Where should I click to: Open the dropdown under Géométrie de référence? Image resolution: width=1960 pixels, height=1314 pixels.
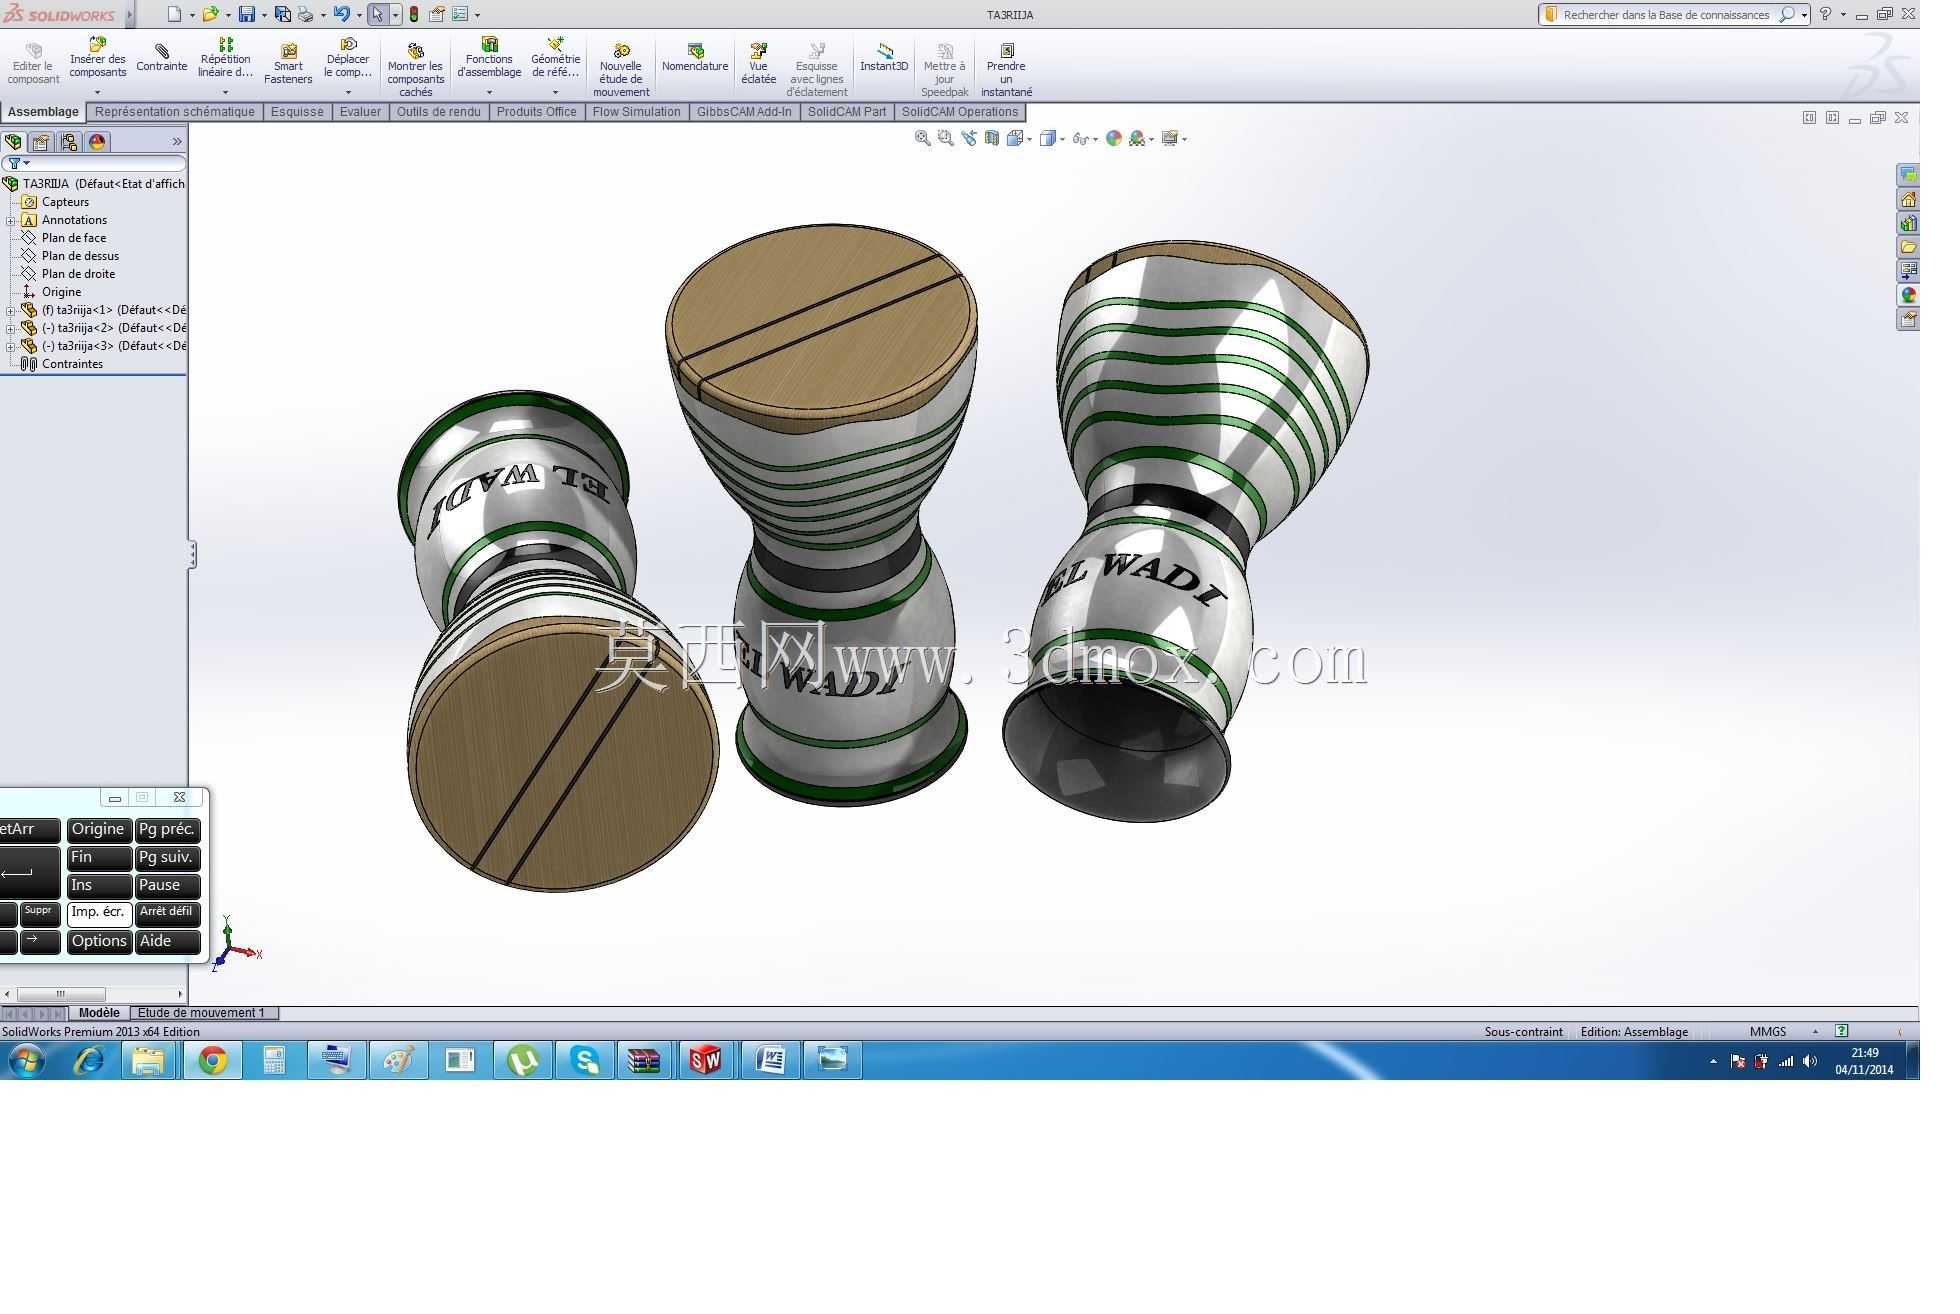555,92
